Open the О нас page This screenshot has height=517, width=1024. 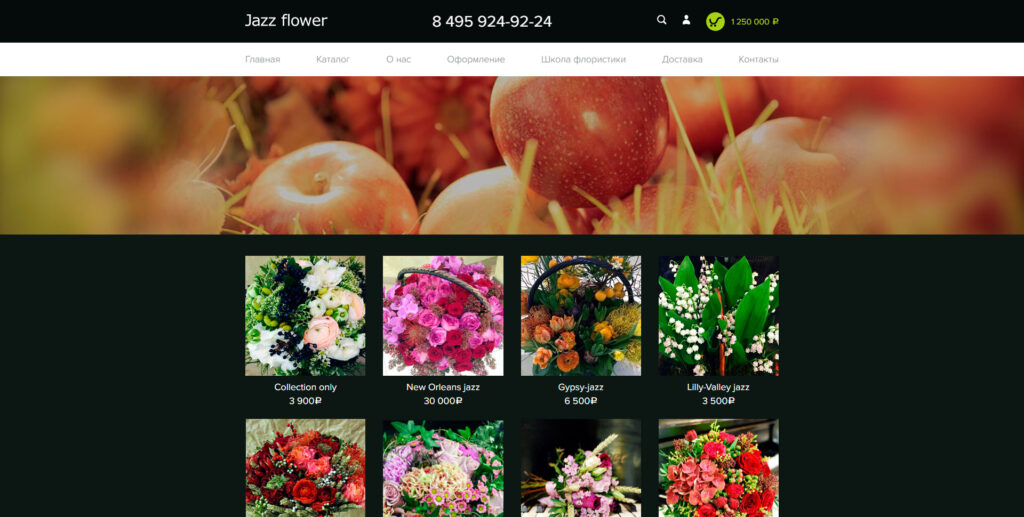click(x=398, y=59)
